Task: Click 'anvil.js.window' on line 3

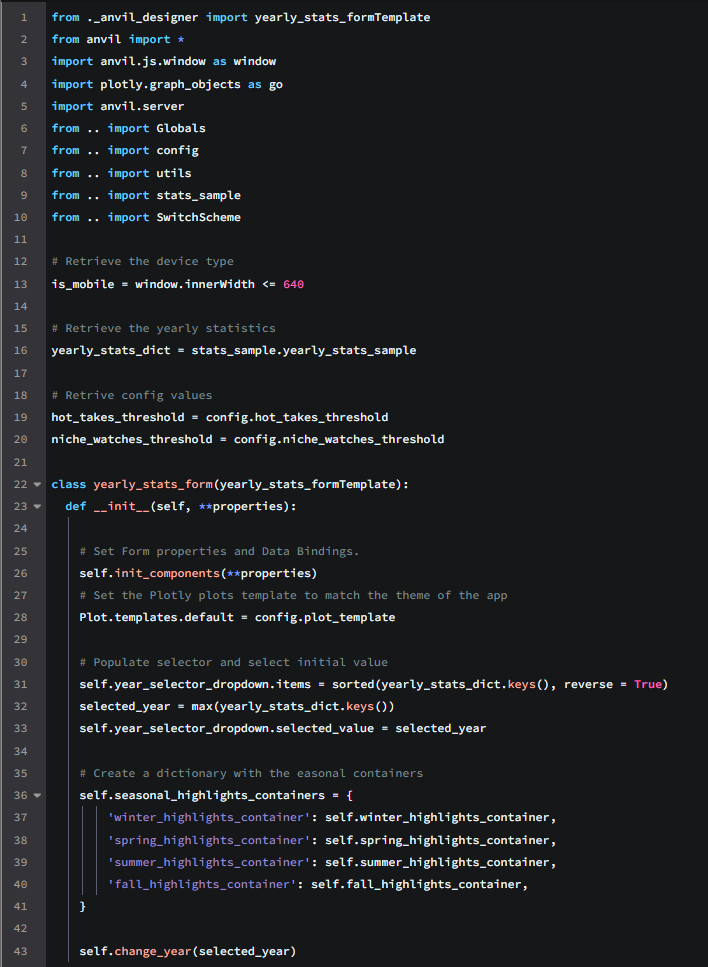Action: [x=154, y=62]
